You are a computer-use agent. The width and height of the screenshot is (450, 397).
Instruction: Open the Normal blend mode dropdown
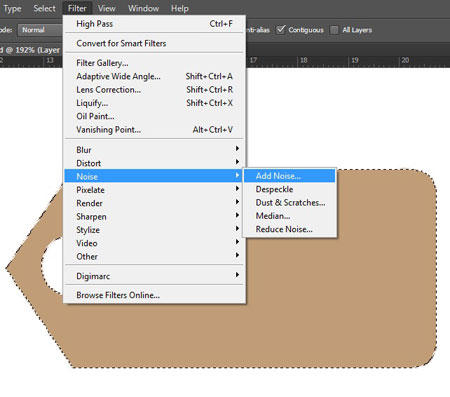pyautogui.click(x=40, y=30)
